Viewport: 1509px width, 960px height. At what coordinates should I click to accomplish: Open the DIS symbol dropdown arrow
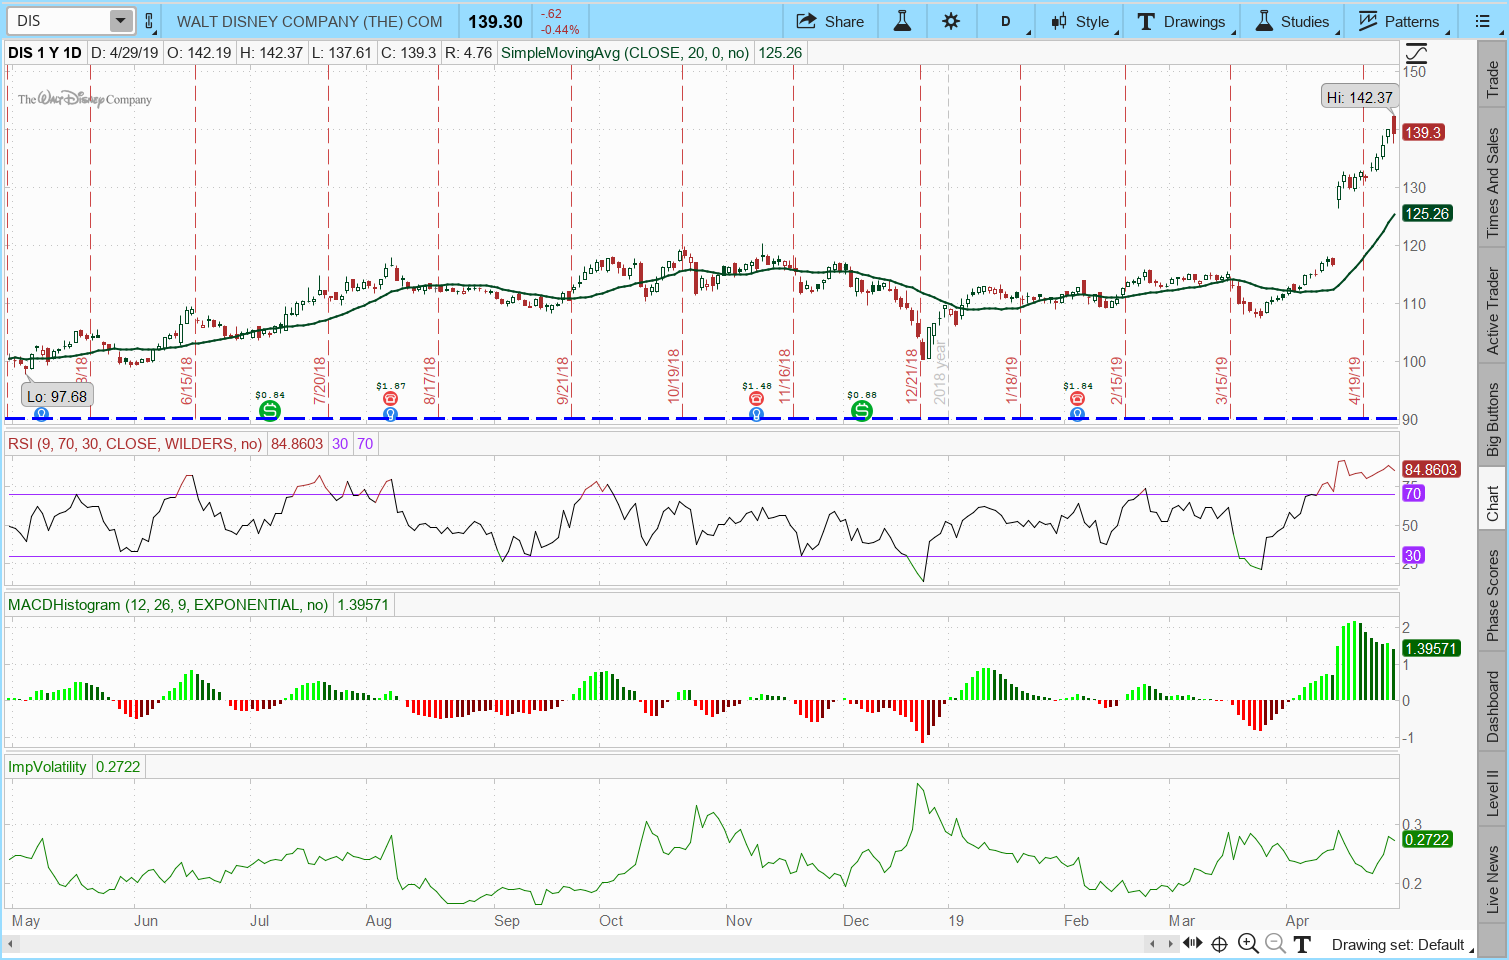pyautogui.click(x=120, y=21)
